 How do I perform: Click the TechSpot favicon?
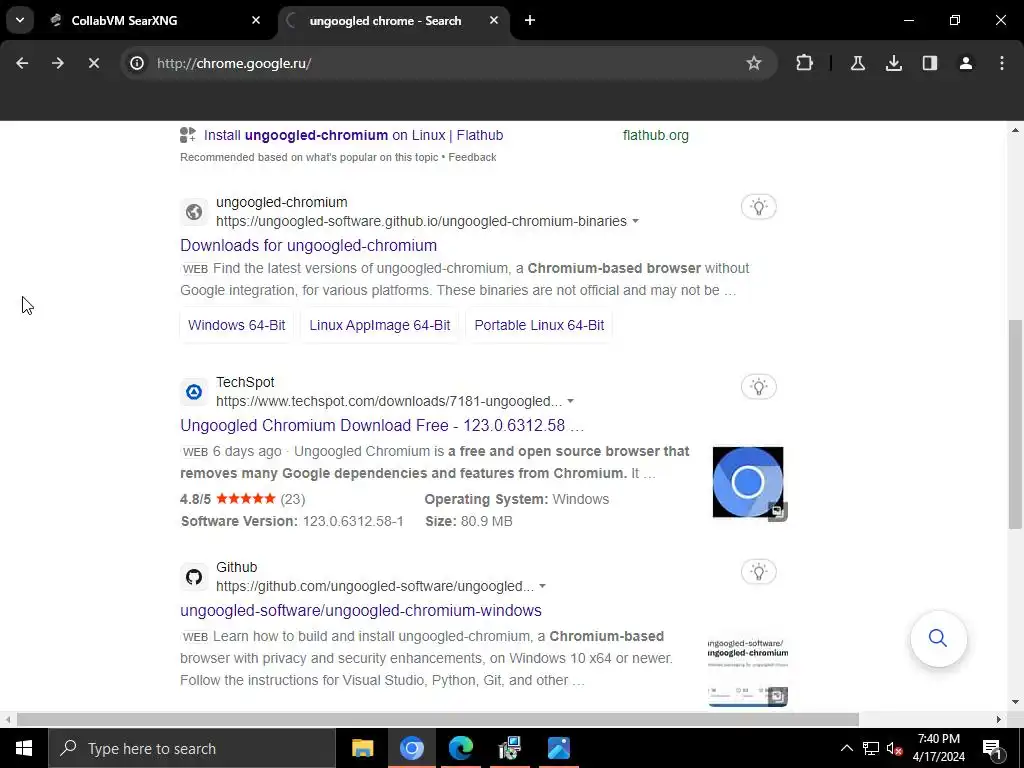pyautogui.click(x=194, y=392)
